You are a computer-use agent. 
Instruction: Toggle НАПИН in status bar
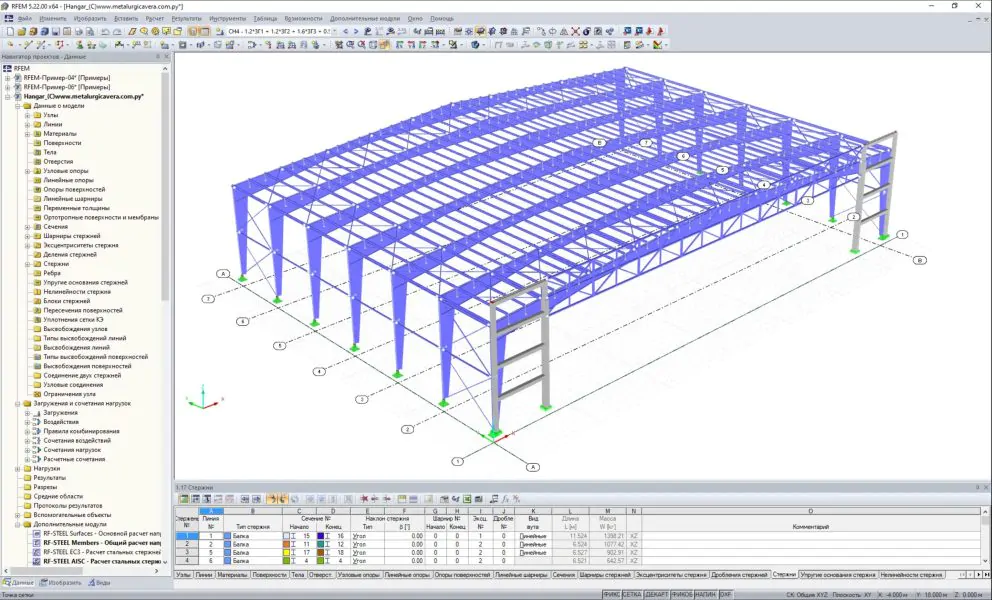[706, 595]
